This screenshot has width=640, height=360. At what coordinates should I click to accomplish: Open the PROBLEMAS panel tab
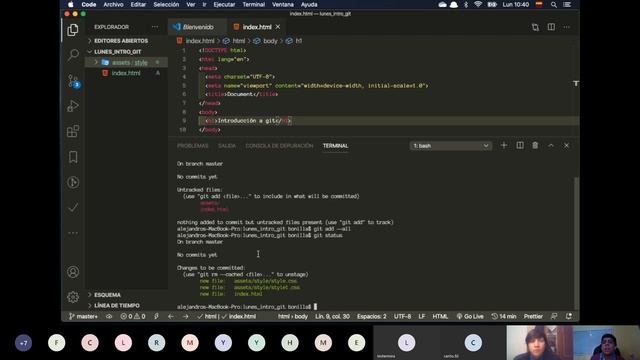coord(193,146)
